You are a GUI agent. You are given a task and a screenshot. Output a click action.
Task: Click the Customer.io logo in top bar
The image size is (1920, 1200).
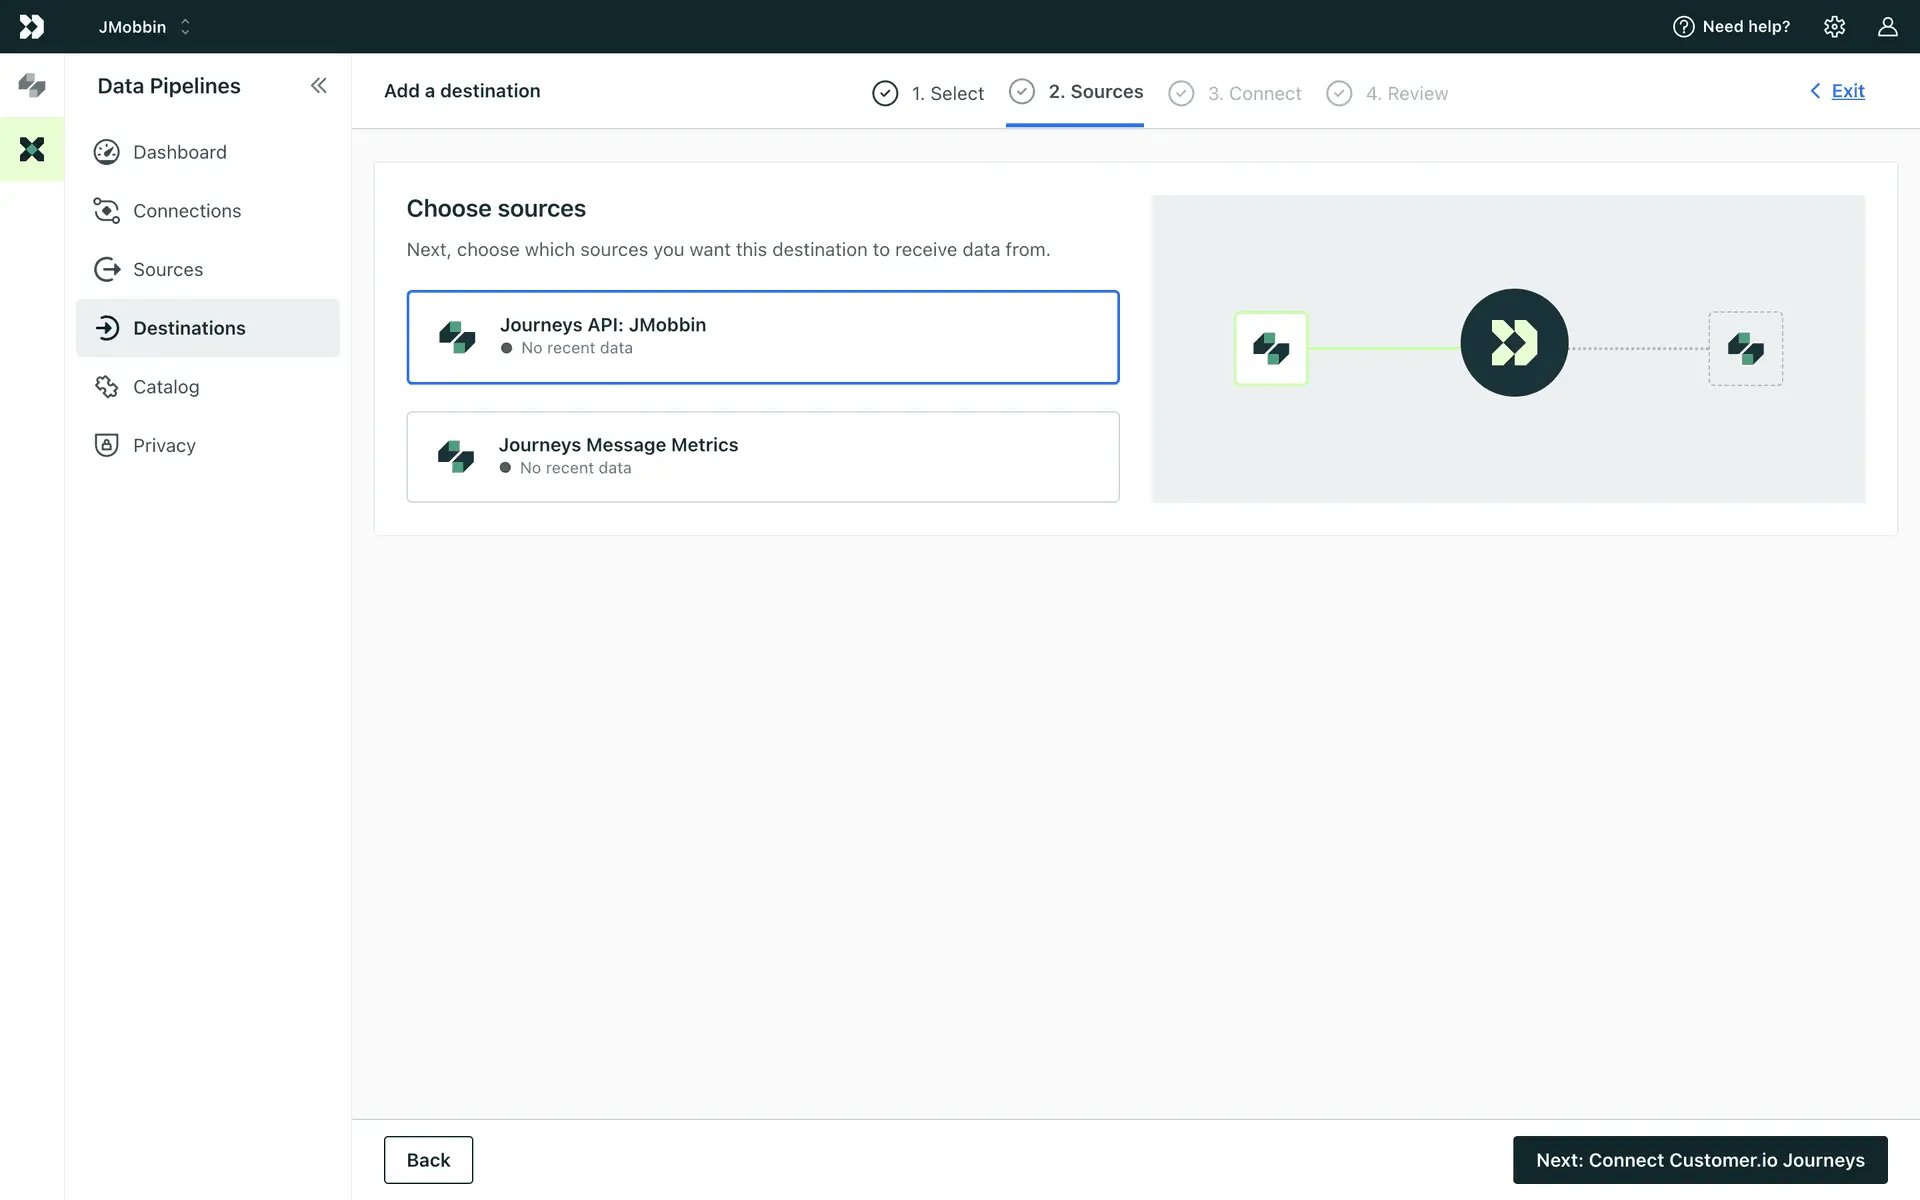tap(32, 27)
